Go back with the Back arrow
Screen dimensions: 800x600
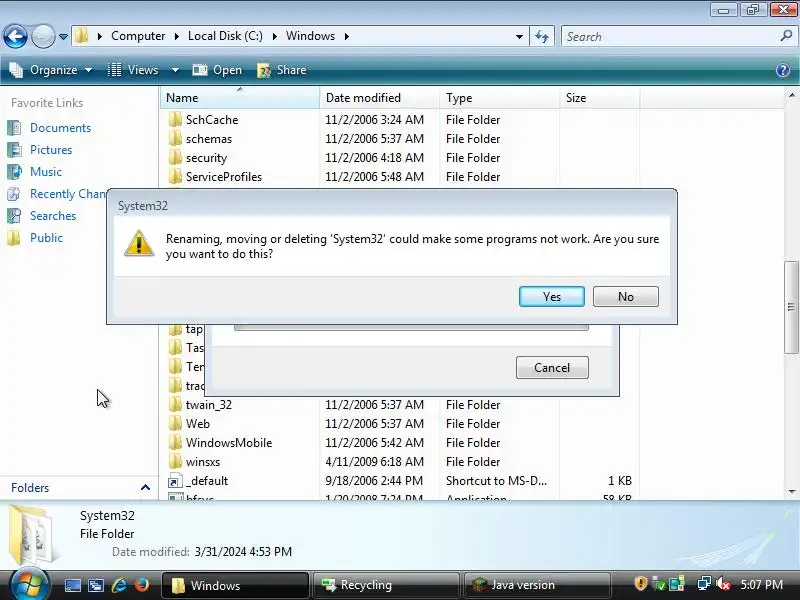click(x=15, y=36)
